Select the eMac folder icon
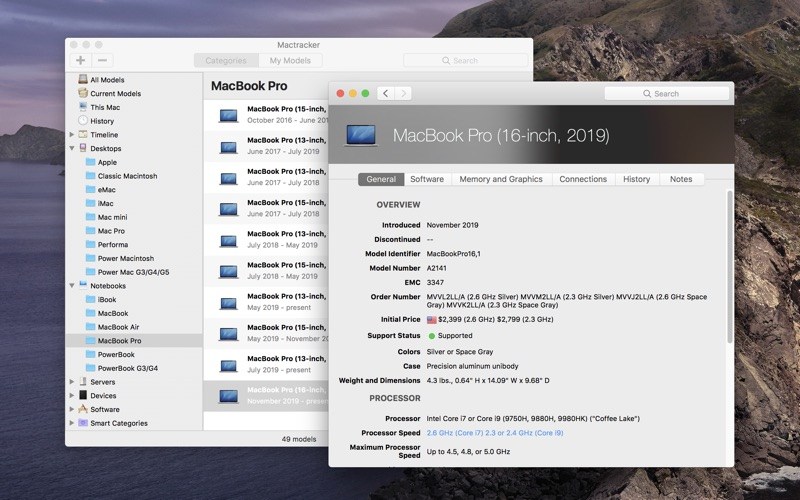 click(90, 189)
